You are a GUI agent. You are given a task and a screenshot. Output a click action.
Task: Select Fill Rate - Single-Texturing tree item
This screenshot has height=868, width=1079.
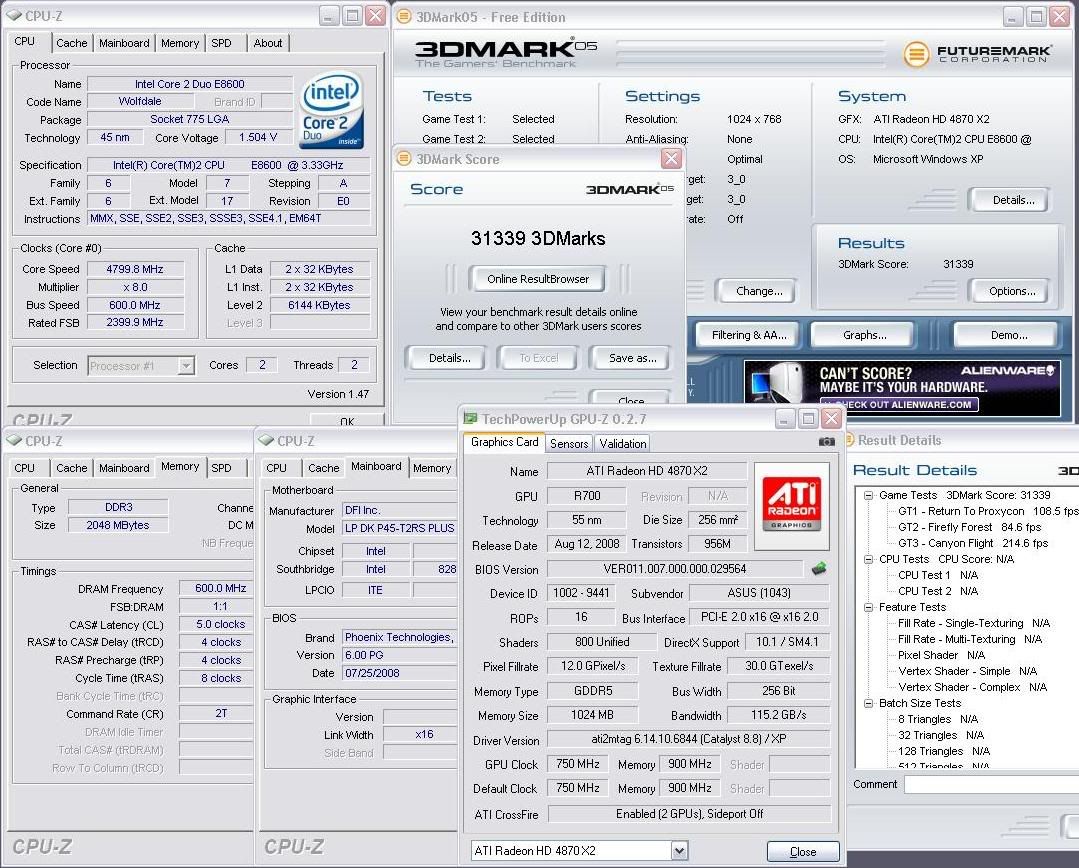coord(974,623)
